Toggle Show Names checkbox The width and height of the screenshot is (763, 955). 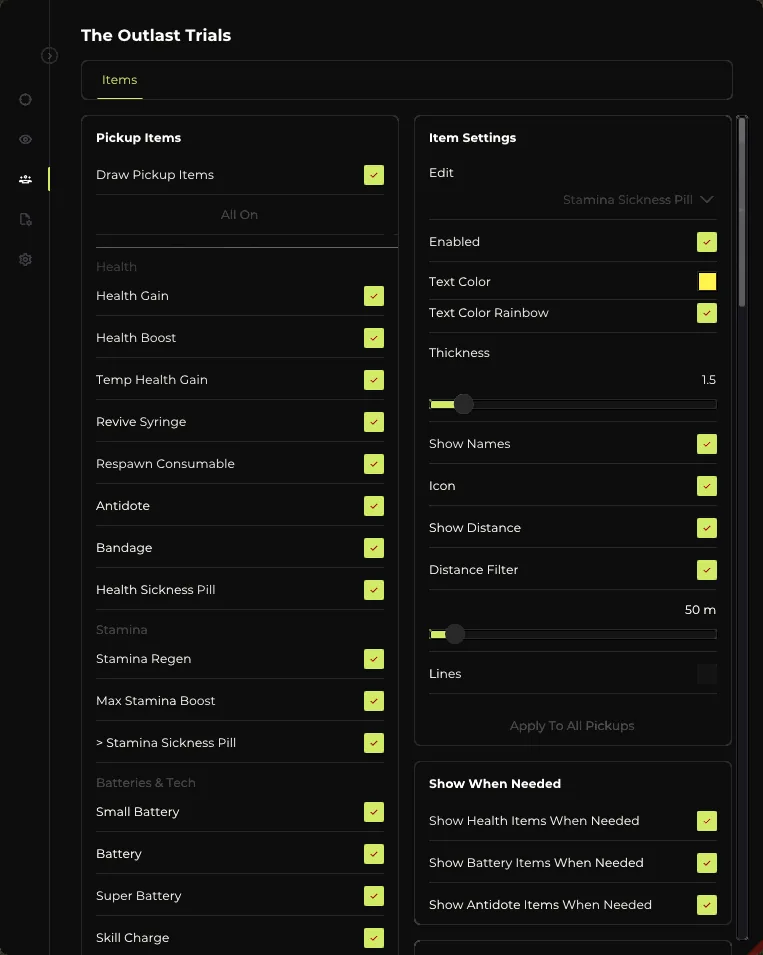[707, 444]
